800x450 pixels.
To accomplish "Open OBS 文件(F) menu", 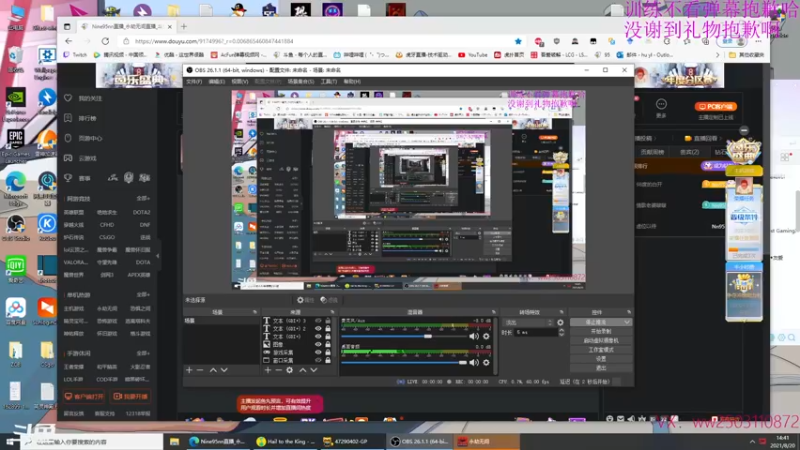I will [x=194, y=82].
